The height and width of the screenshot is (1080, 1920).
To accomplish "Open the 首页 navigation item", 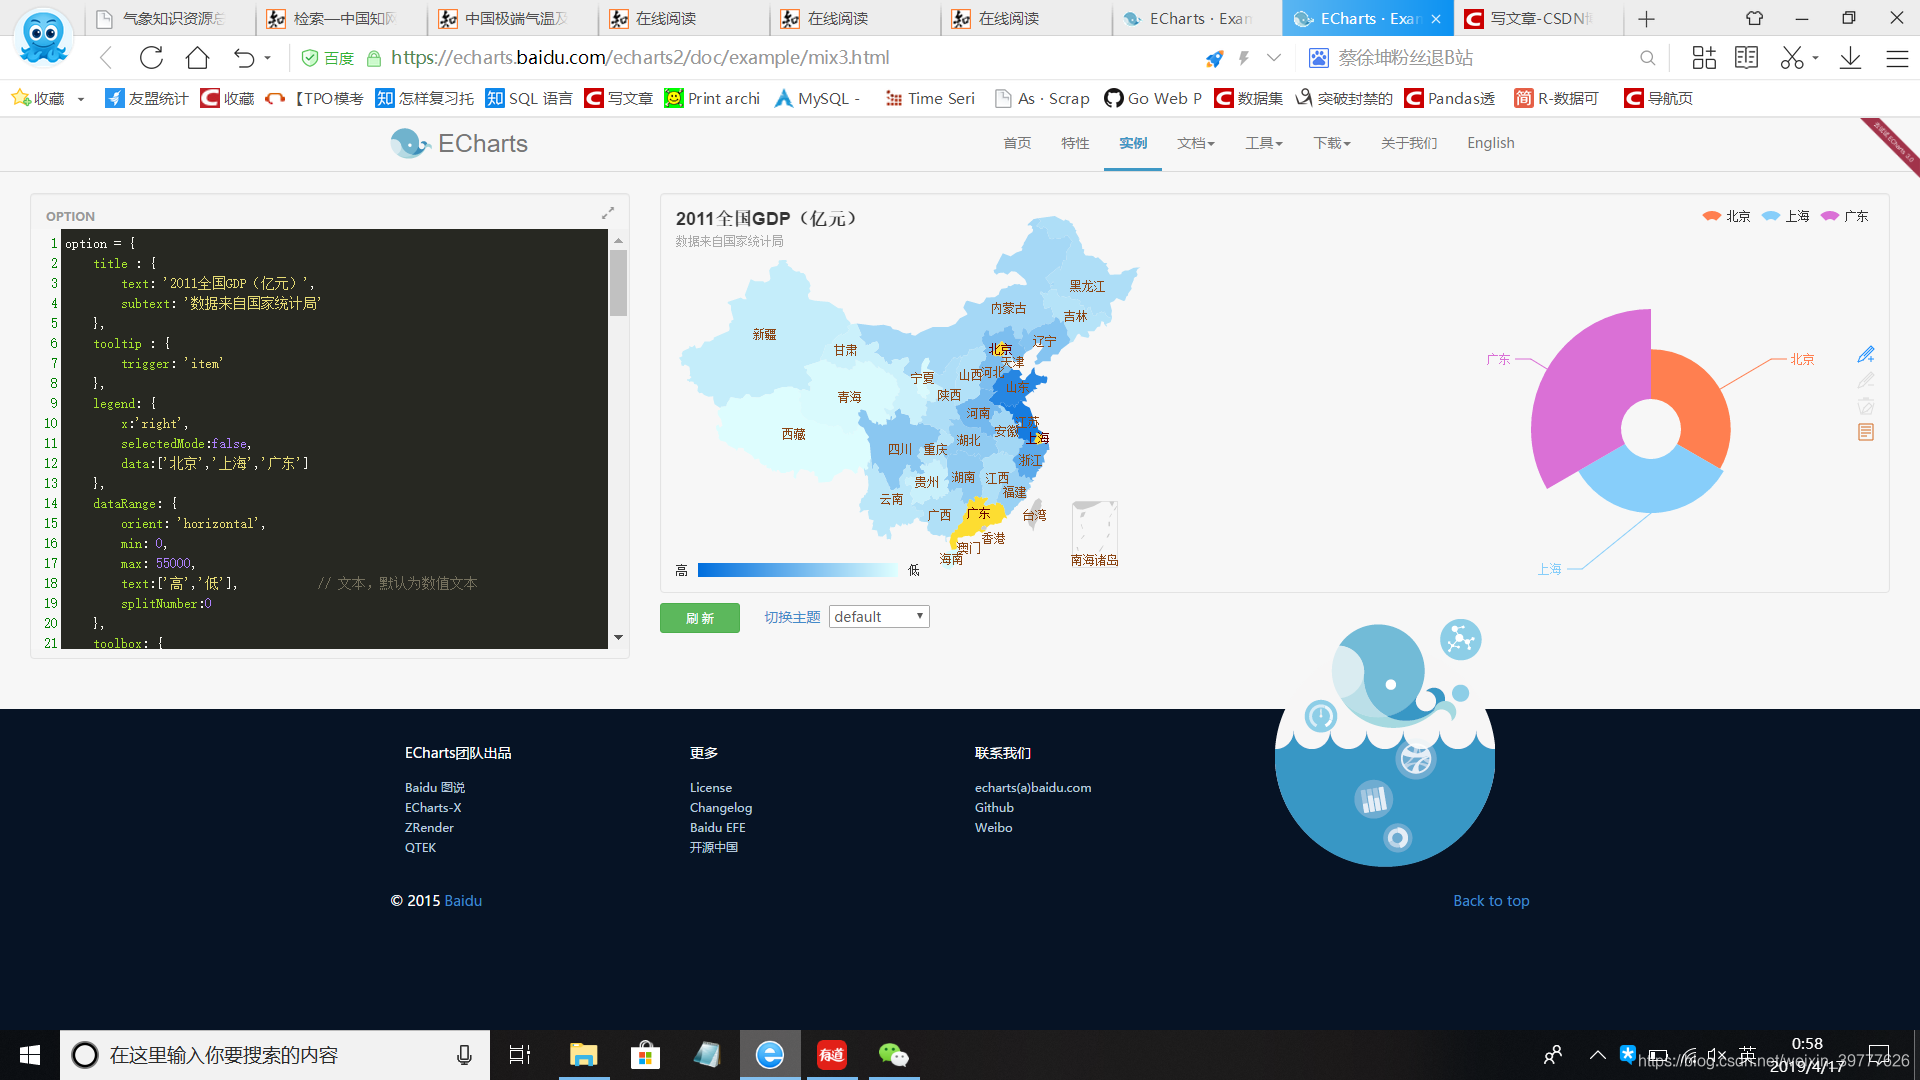I will click(1017, 143).
